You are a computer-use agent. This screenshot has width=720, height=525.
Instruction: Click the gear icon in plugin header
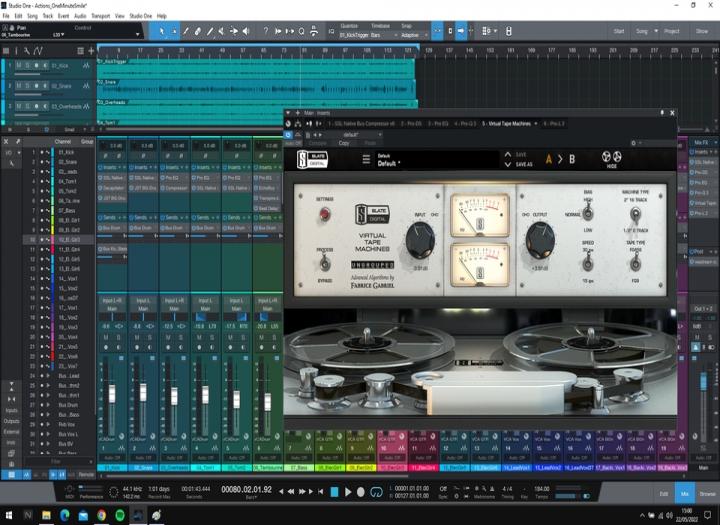click(x=633, y=143)
